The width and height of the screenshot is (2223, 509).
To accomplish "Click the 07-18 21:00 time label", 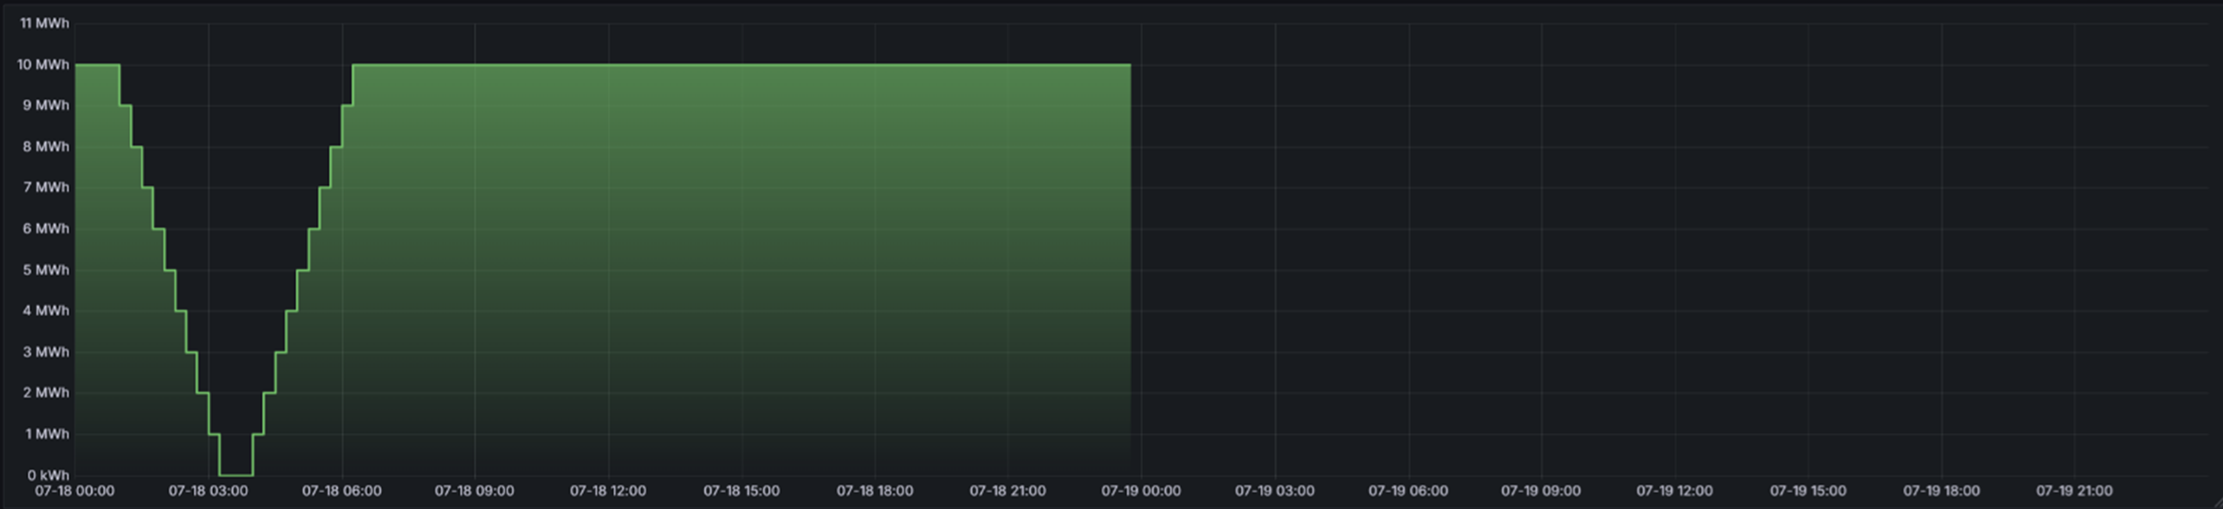I will pos(1008,491).
